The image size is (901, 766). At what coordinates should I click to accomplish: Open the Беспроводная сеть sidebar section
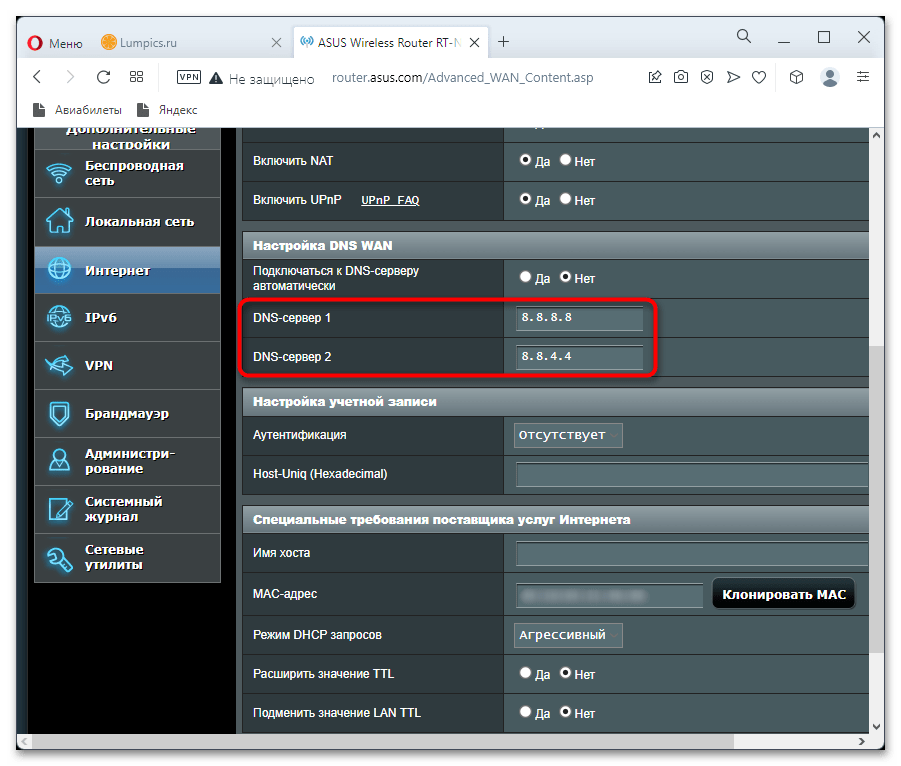coord(127,173)
